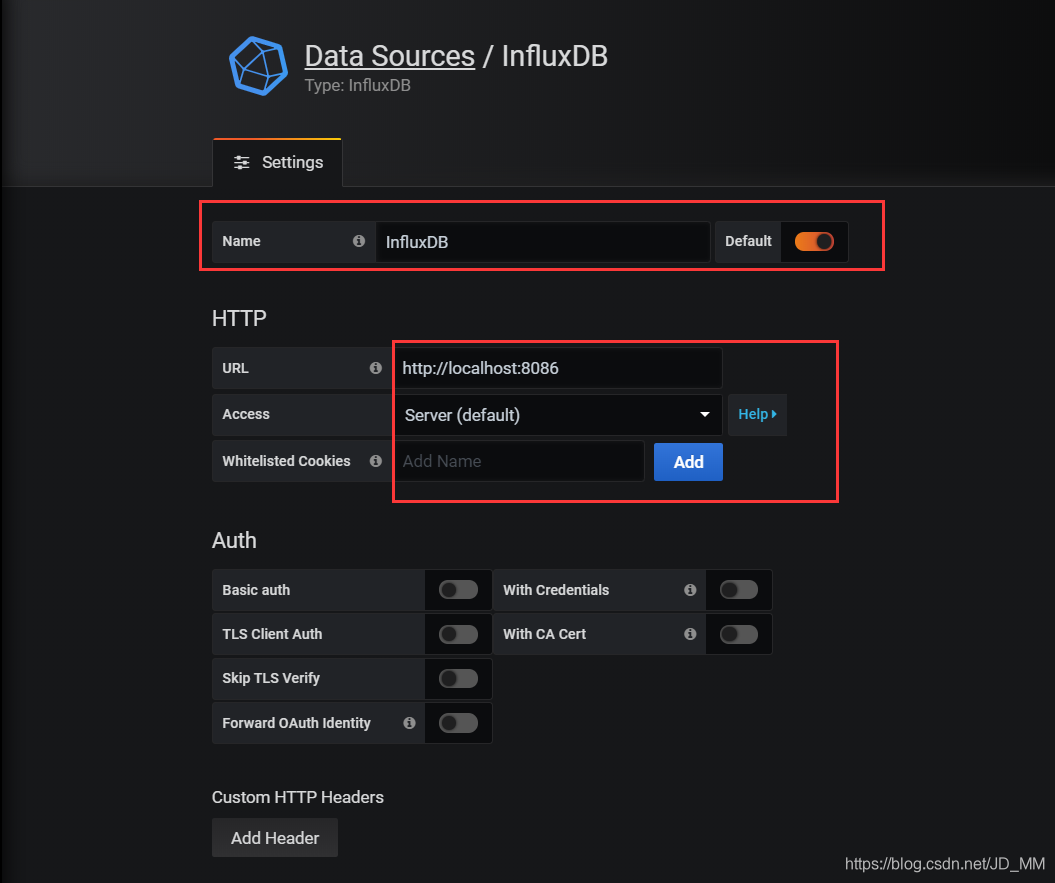Click the HTTP section heading

tap(239, 318)
